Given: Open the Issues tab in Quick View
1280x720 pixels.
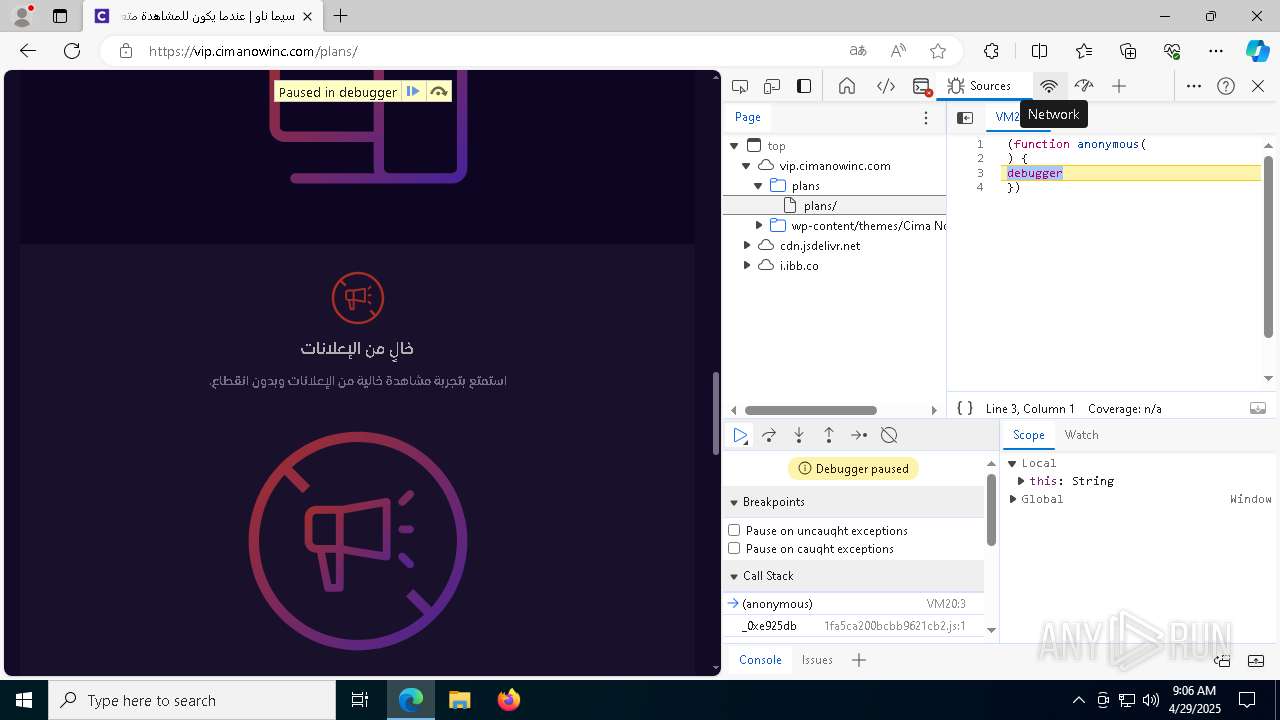Looking at the screenshot, I should (817, 660).
